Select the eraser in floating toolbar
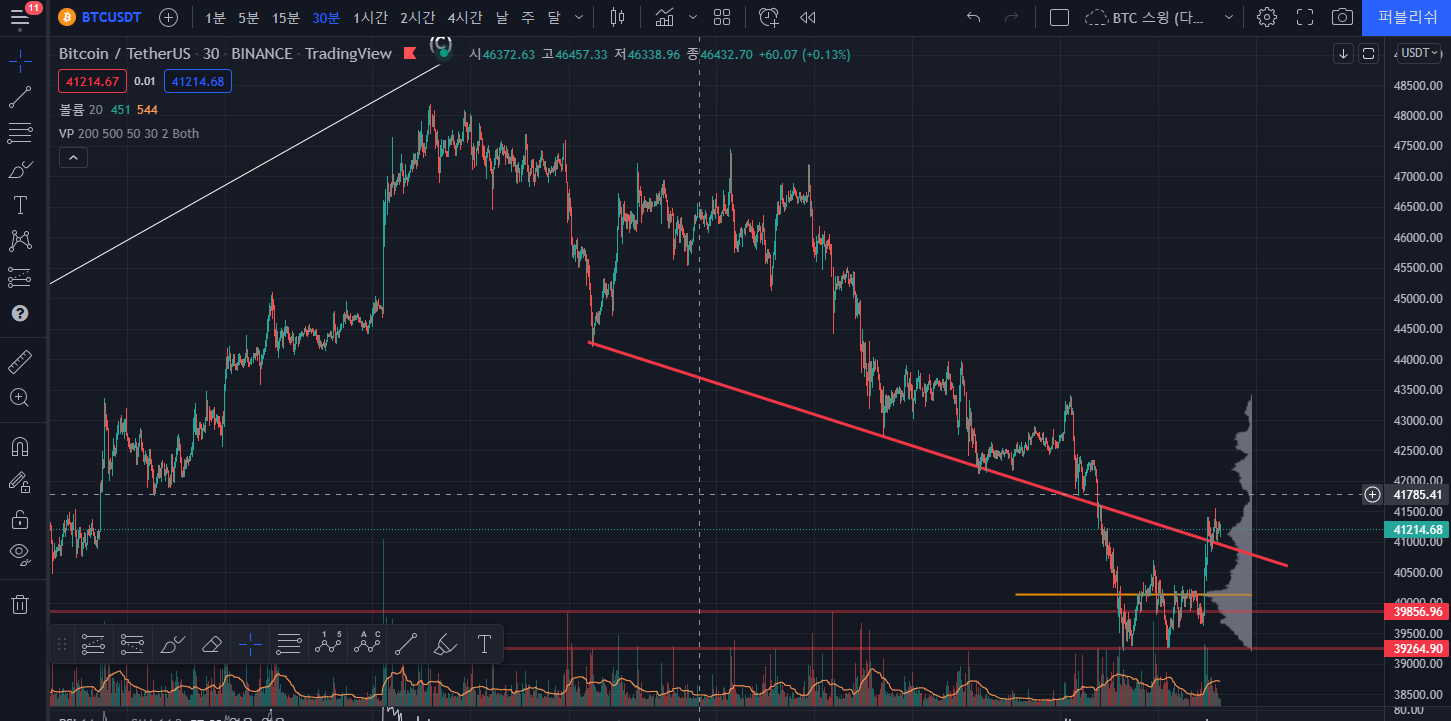This screenshot has width=1451, height=721. pos(211,645)
